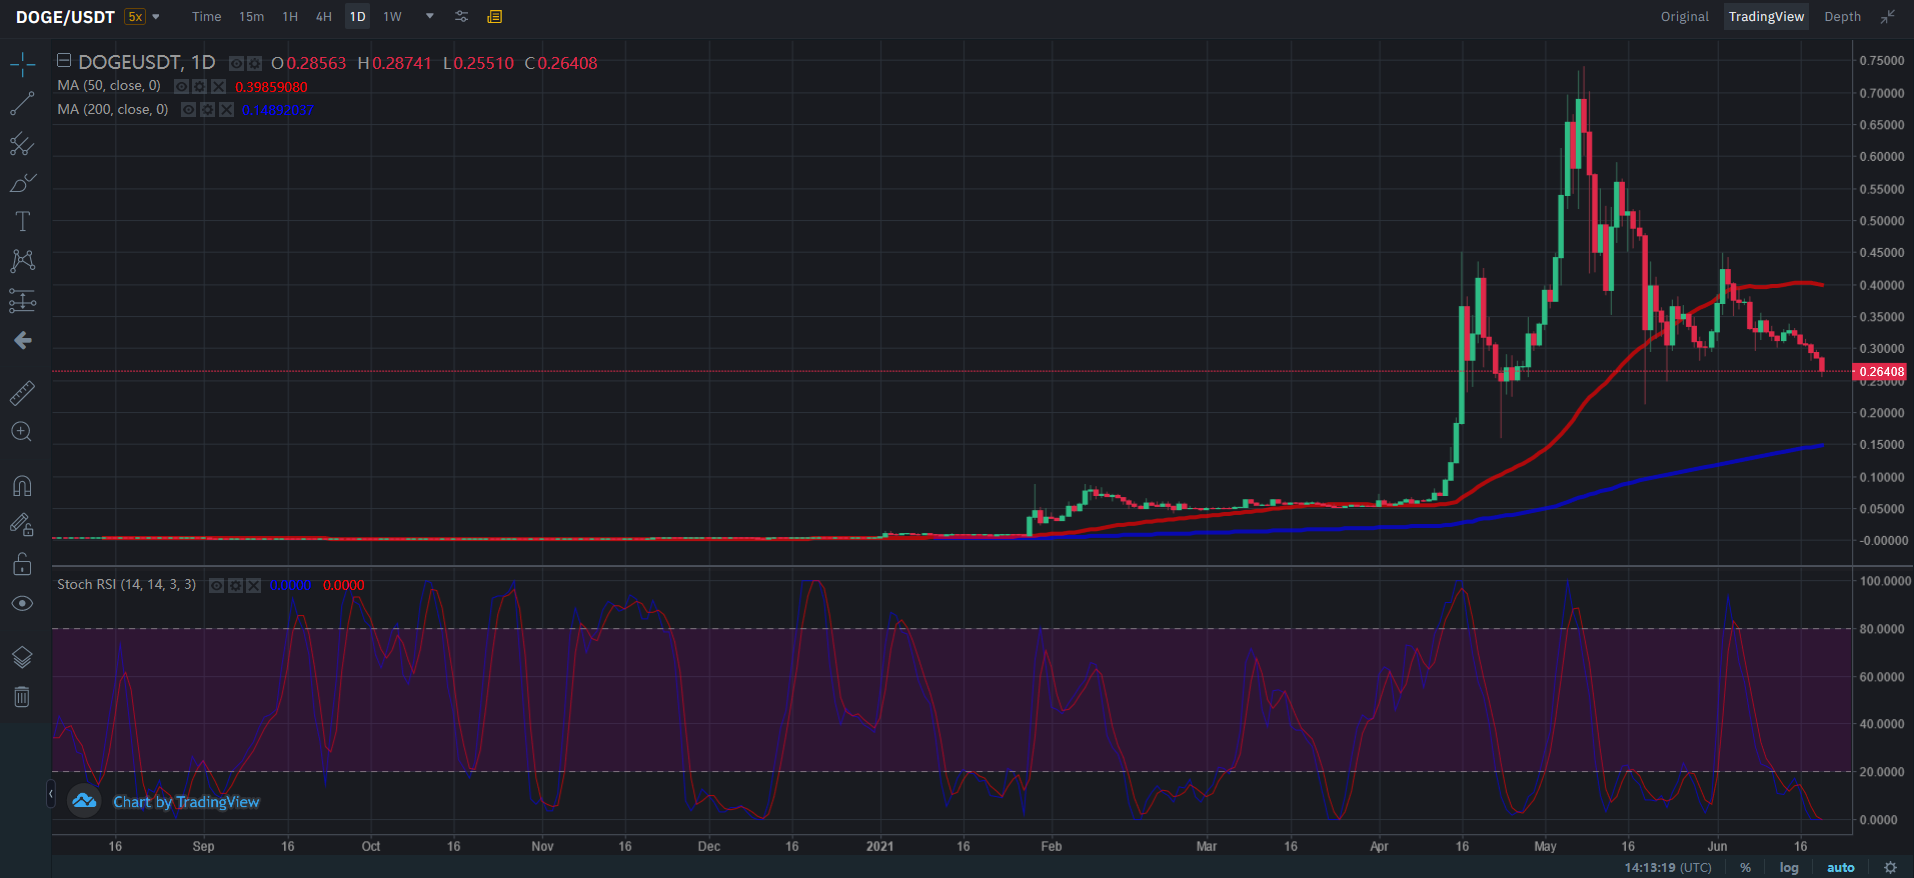
Task: Click the back arrow in left toolbar
Action: pyautogui.click(x=22, y=341)
